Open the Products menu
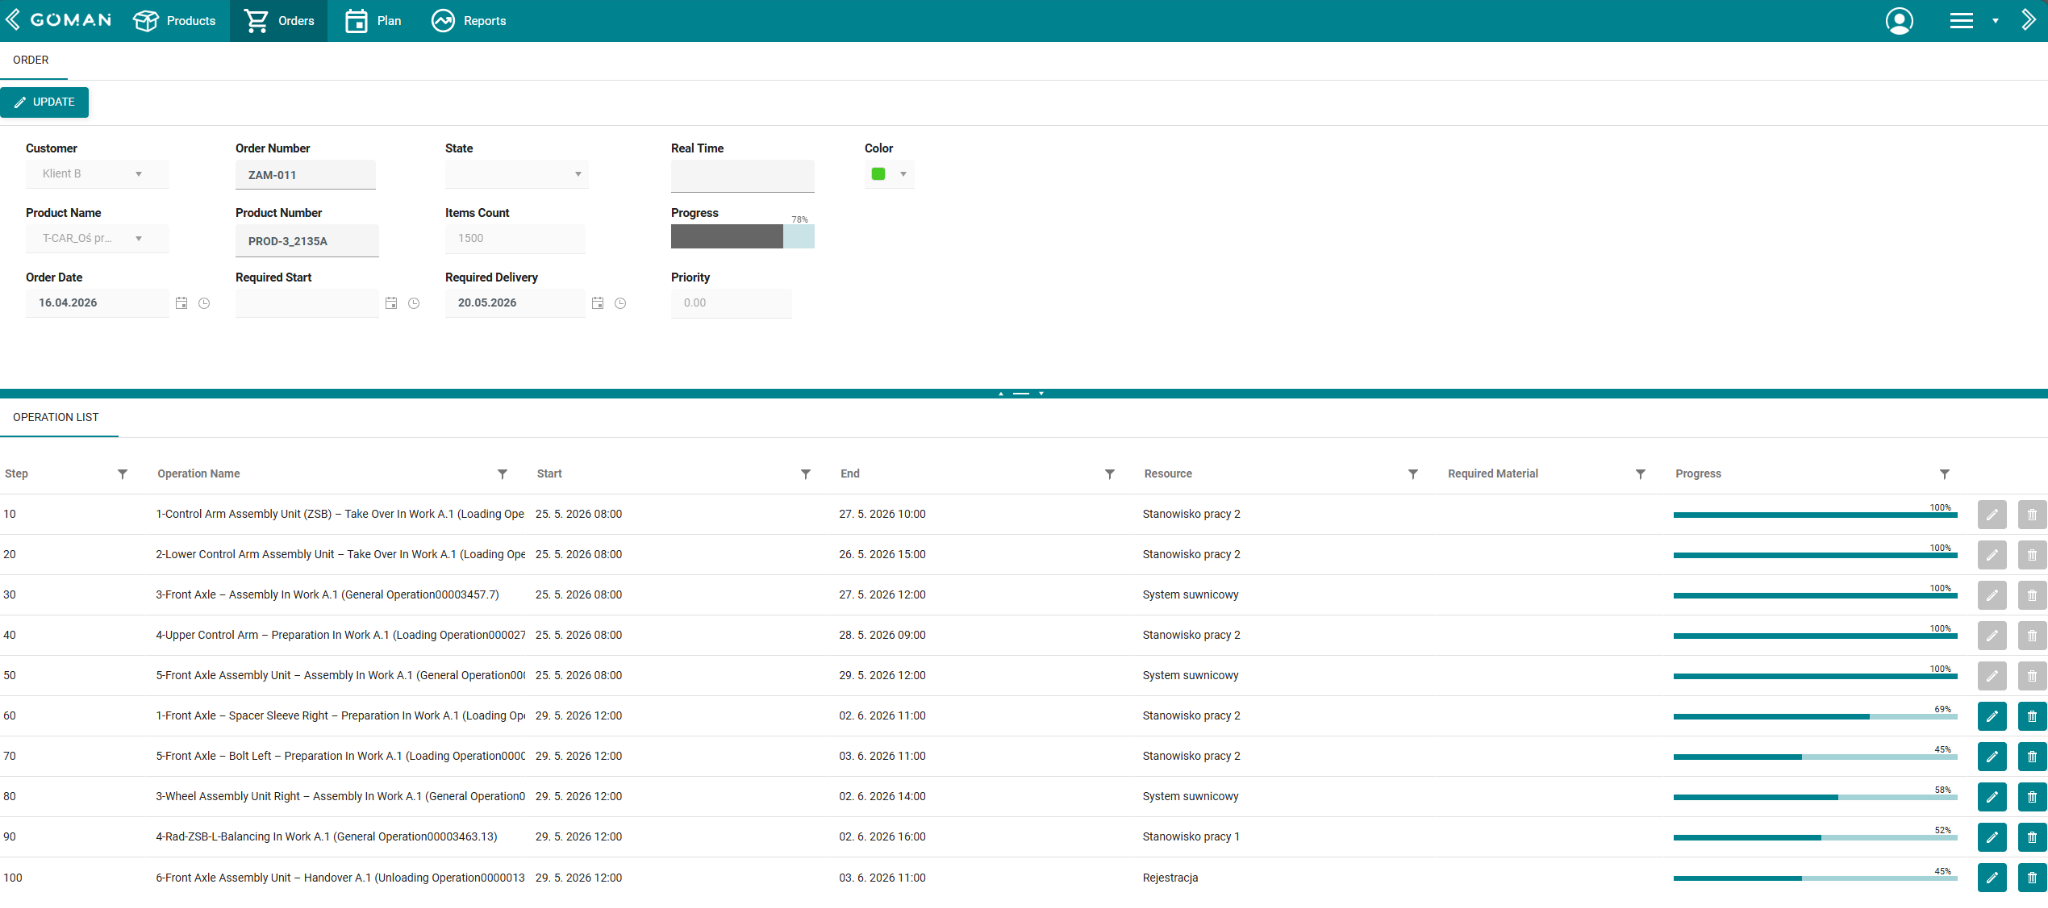The width and height of the screenshot is (2048, 908). (175, 21)
